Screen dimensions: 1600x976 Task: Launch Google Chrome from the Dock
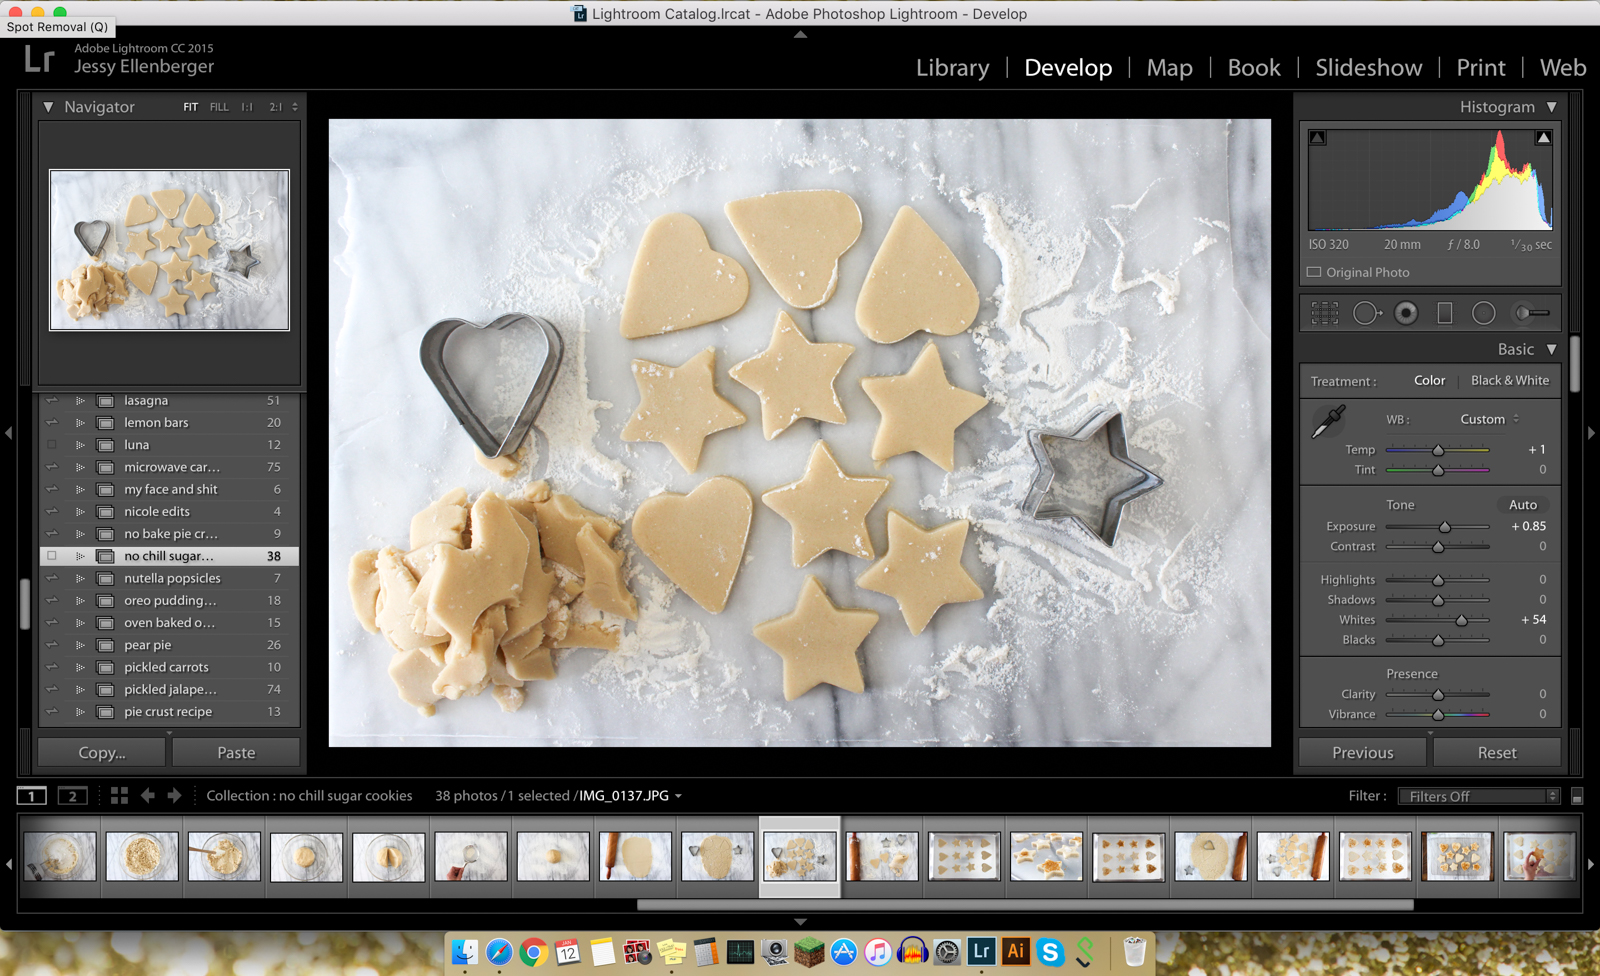click(533, 952)
